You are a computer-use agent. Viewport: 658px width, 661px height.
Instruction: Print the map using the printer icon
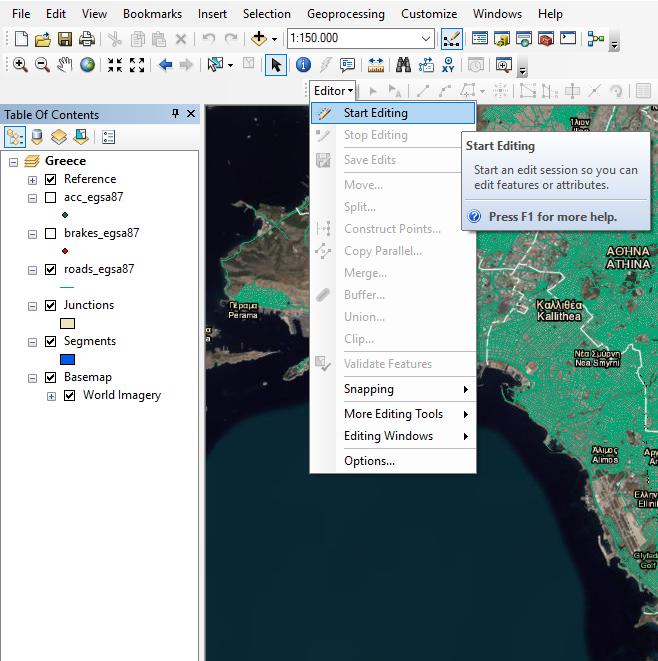(87, 39)
